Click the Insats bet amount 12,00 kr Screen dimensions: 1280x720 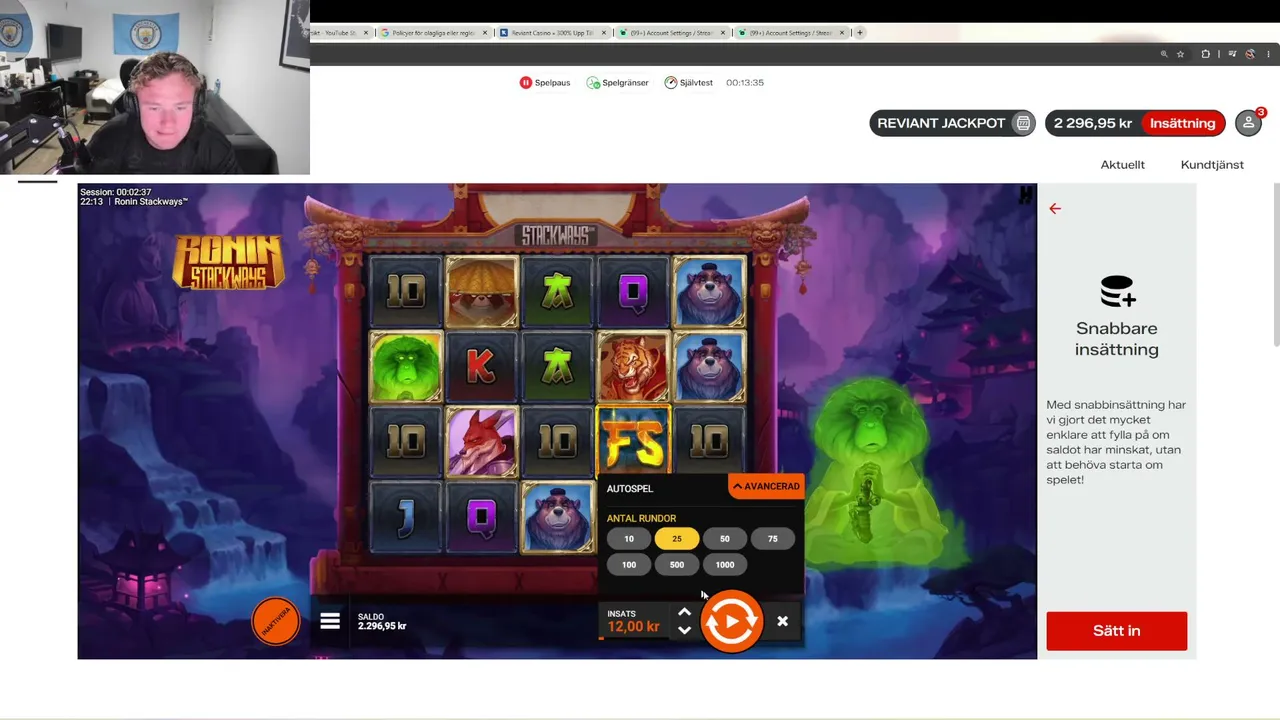(x=633, y=627)
